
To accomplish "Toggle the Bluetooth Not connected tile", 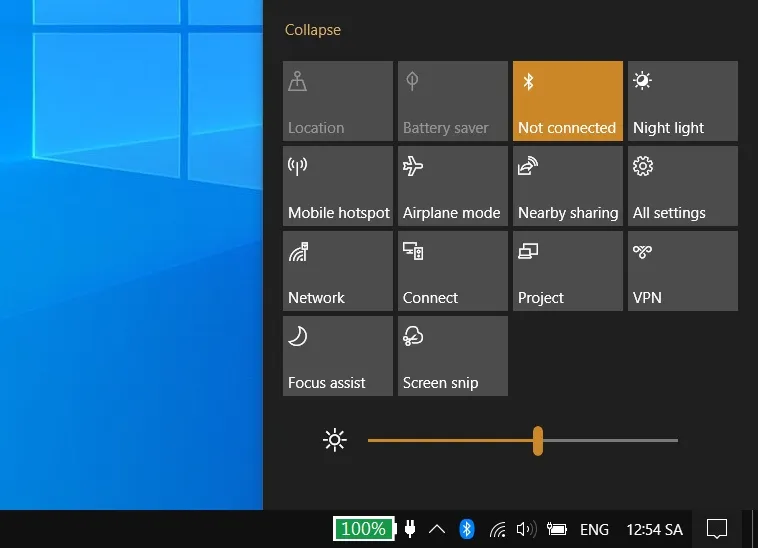I will [567, 101].
